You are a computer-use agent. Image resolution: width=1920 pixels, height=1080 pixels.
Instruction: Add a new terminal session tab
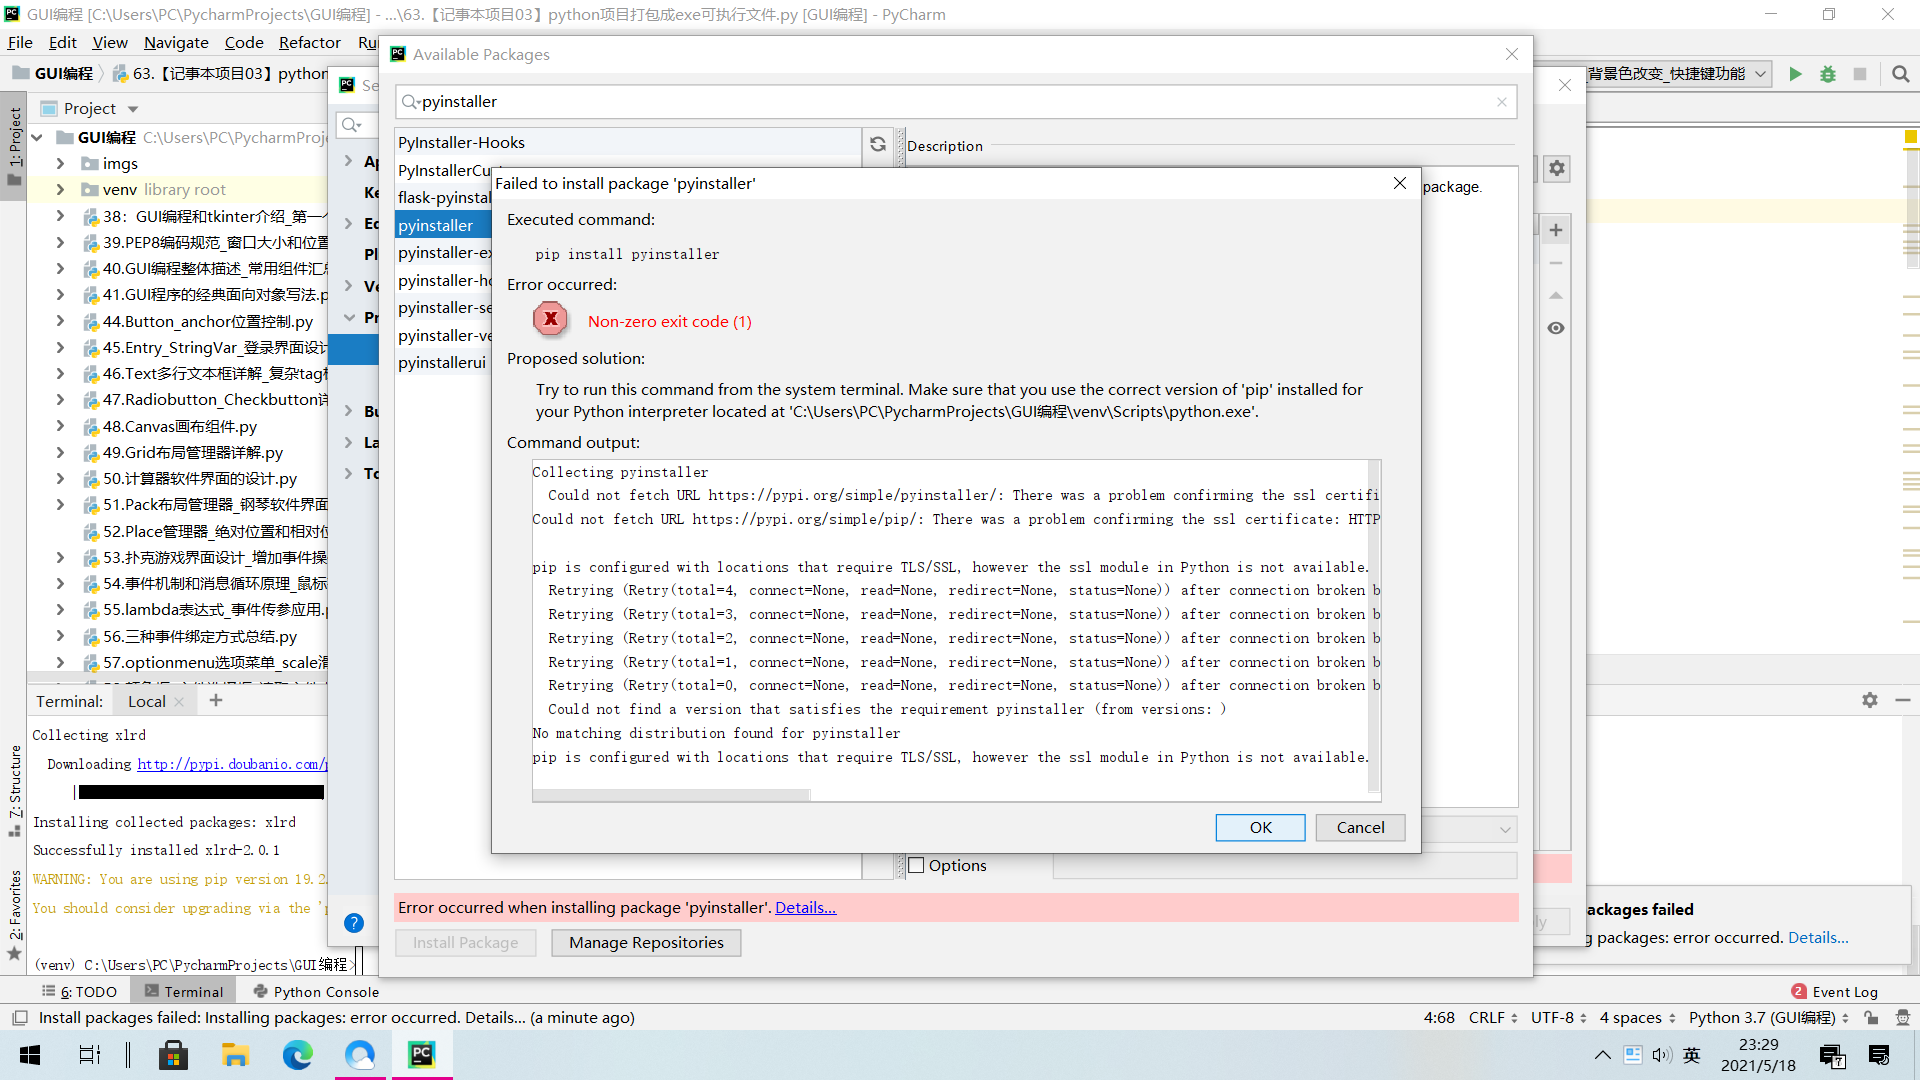point(216,701)
